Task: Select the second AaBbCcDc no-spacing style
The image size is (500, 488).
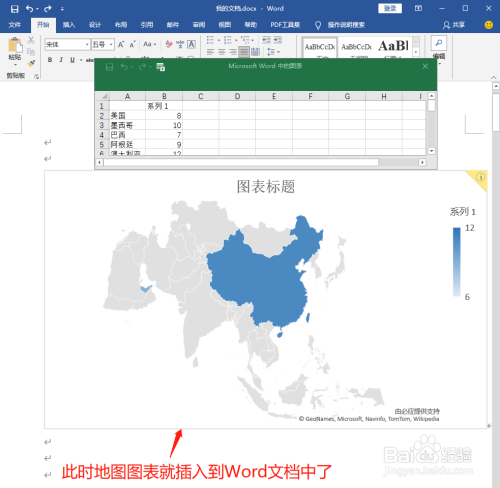Action: (356, 47)
